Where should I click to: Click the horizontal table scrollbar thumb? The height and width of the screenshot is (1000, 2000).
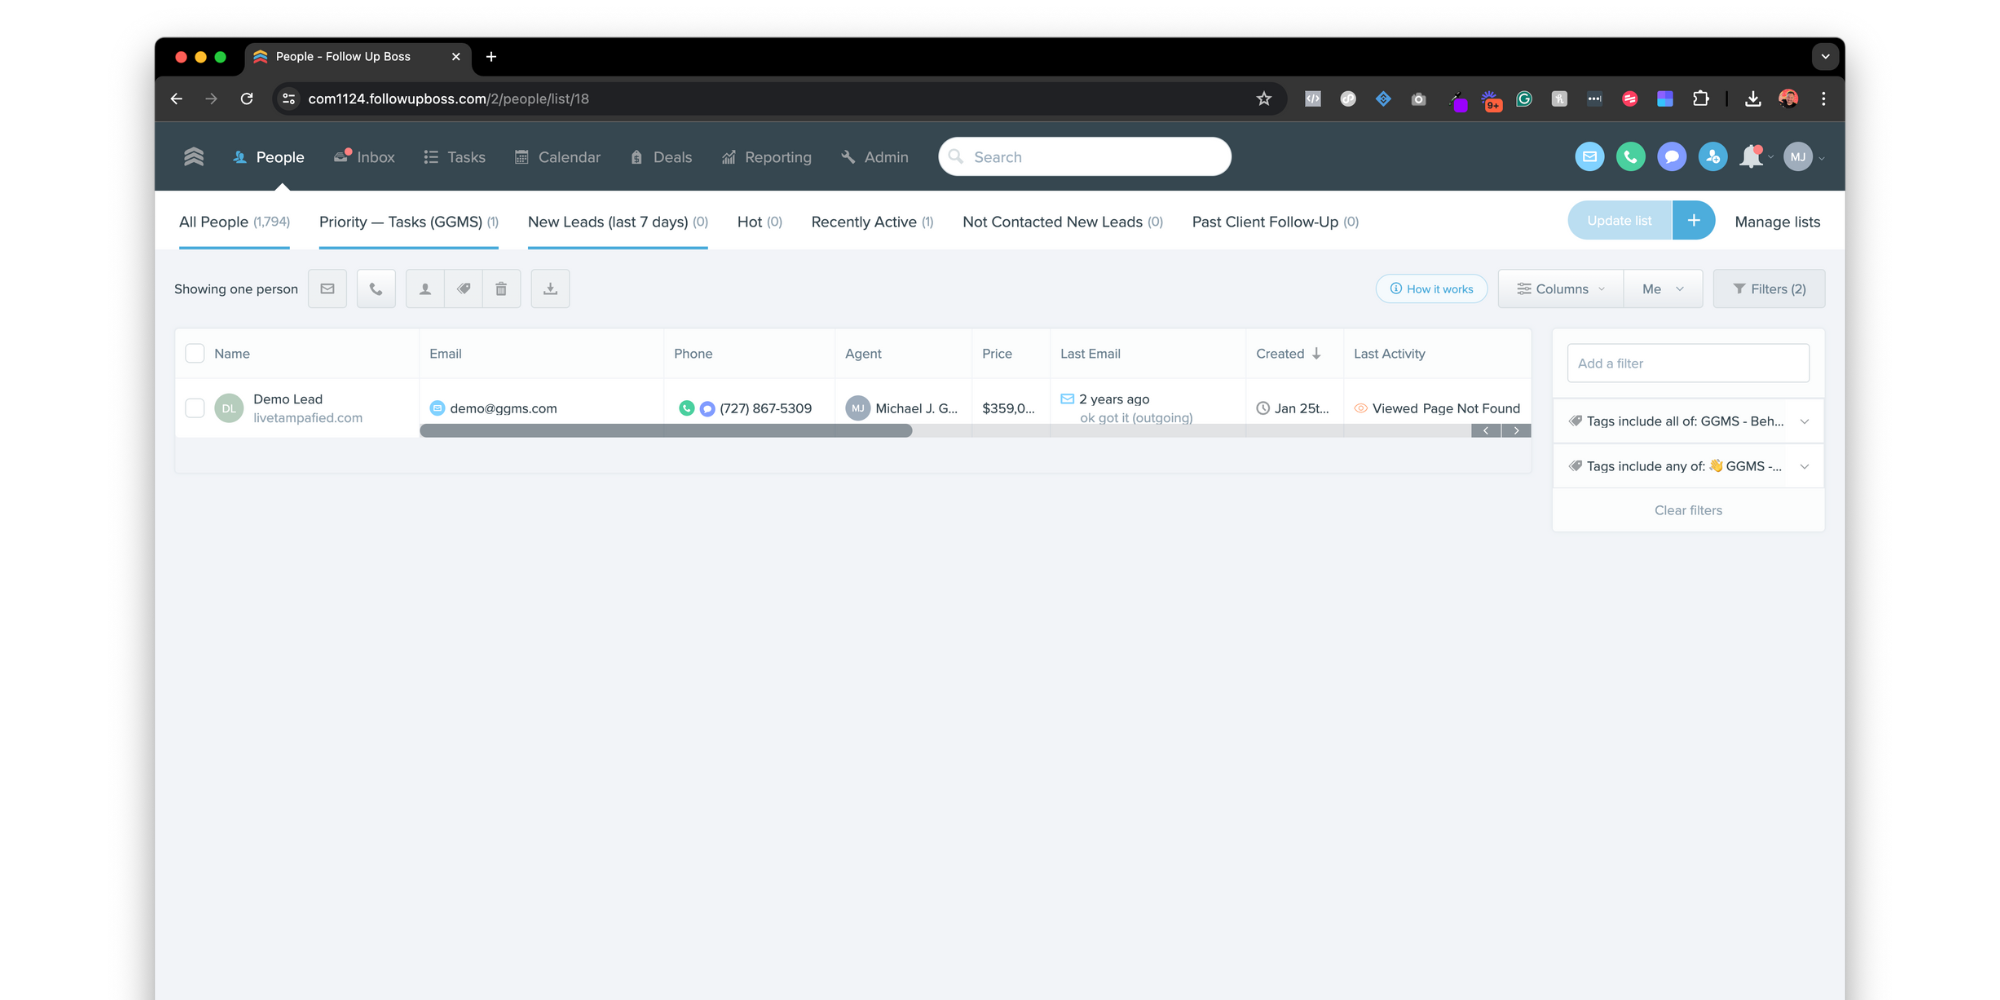[x=666, y=431]
